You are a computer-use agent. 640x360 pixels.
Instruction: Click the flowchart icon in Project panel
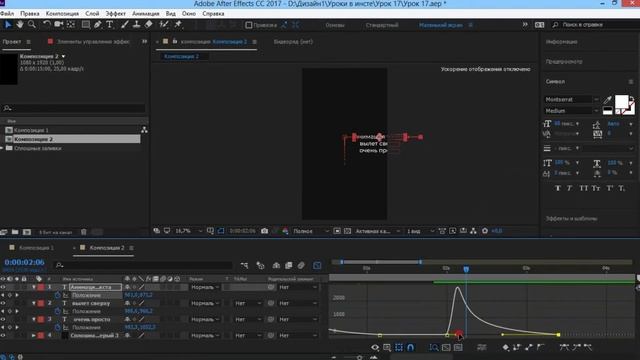click(x=144, y=130)
